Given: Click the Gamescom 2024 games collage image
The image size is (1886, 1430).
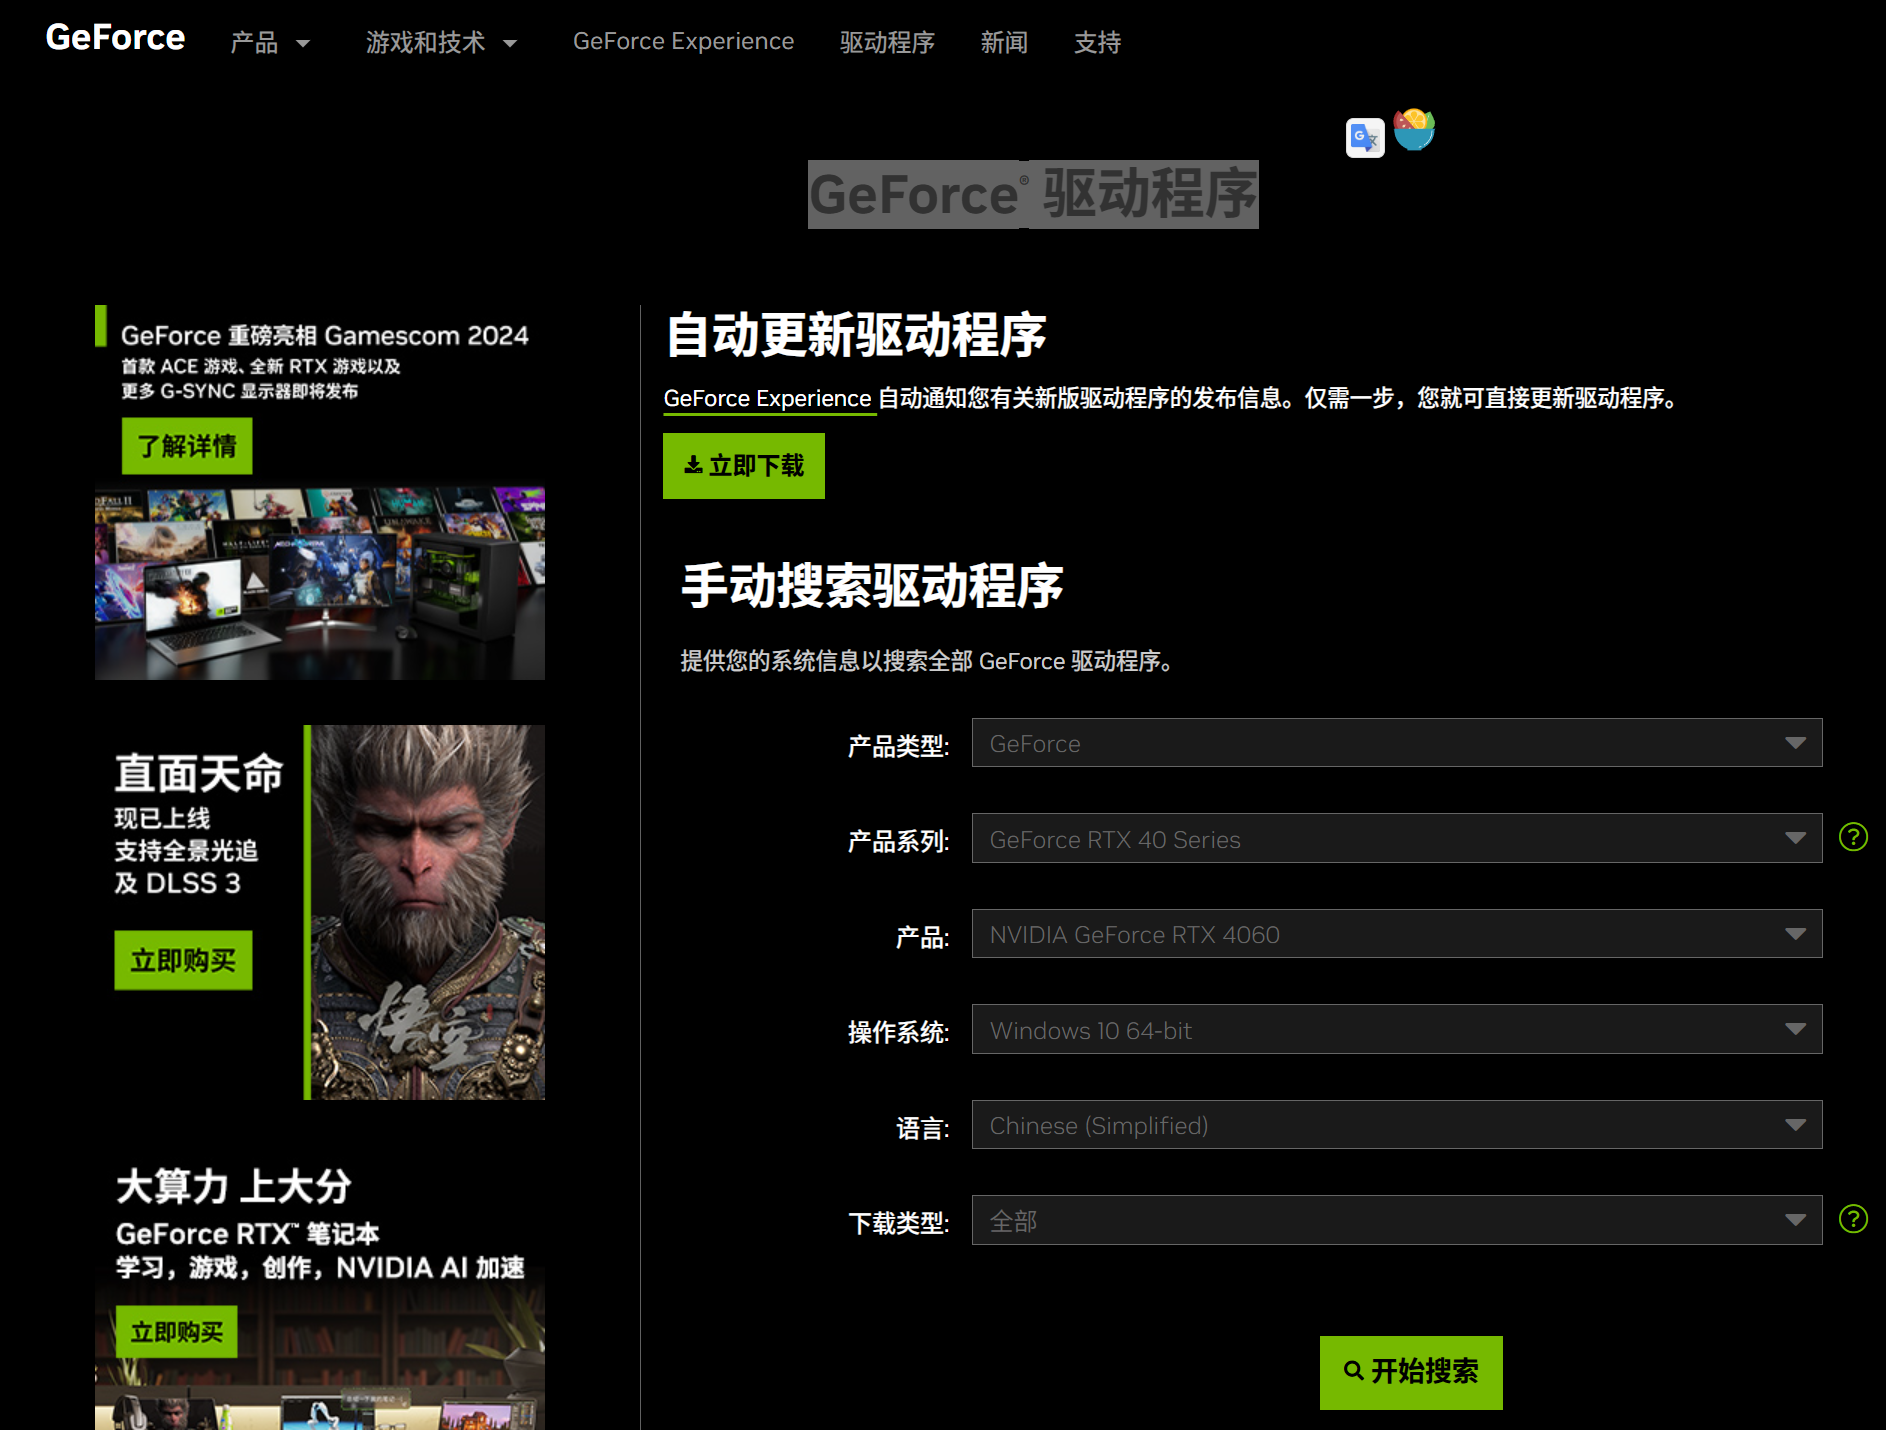Looking at the screenshot, I should coord(320,584).
